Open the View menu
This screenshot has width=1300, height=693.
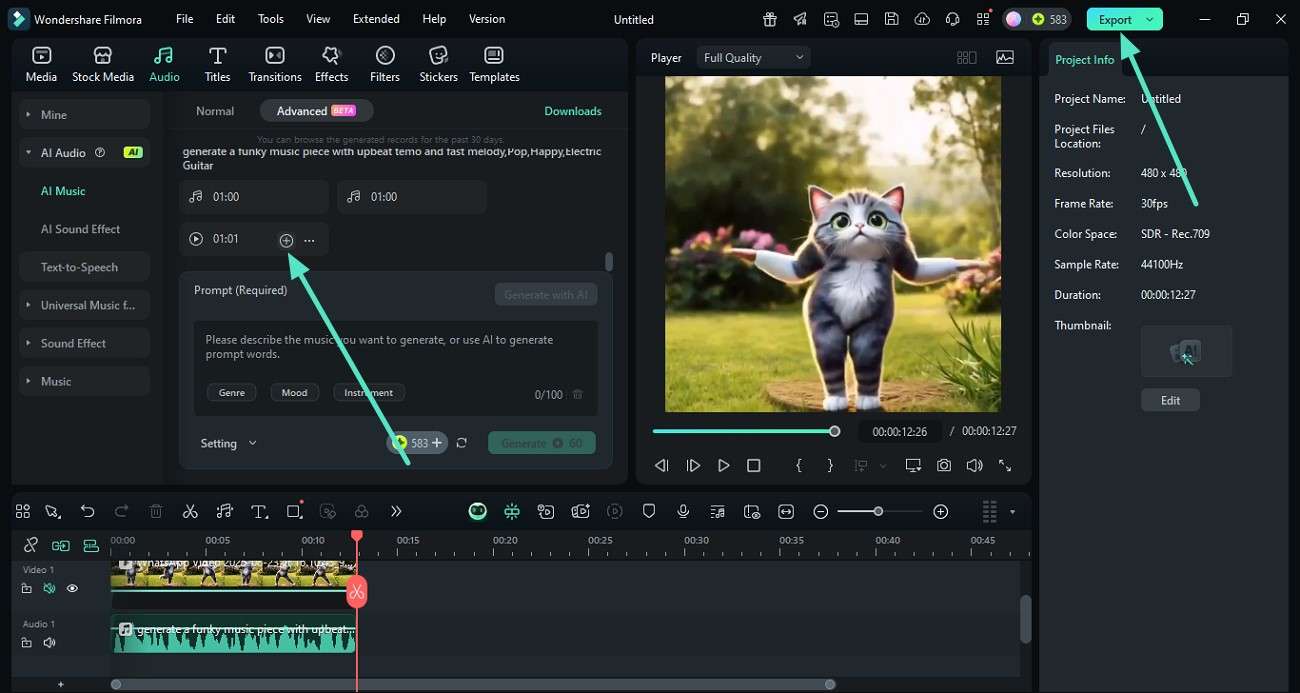pyautogui.click(x=318, y=19)
